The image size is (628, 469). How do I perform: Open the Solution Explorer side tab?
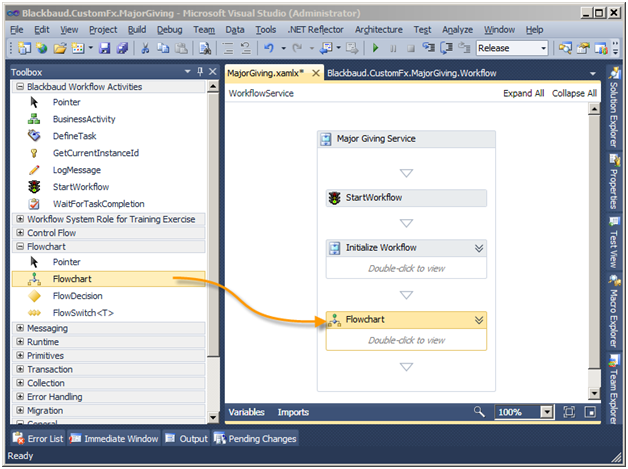pyautogui.click(x=614, y=107)
